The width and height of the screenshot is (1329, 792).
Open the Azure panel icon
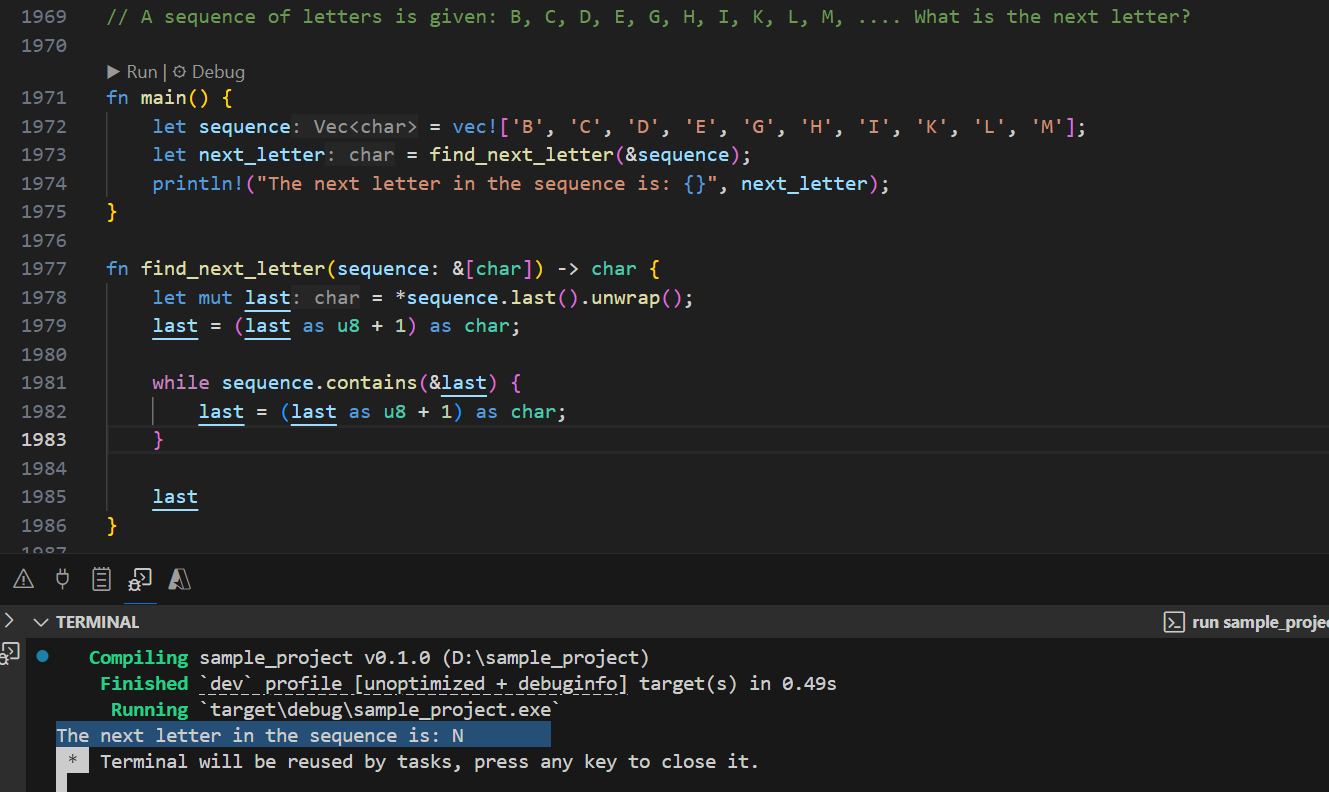point(179,579)
